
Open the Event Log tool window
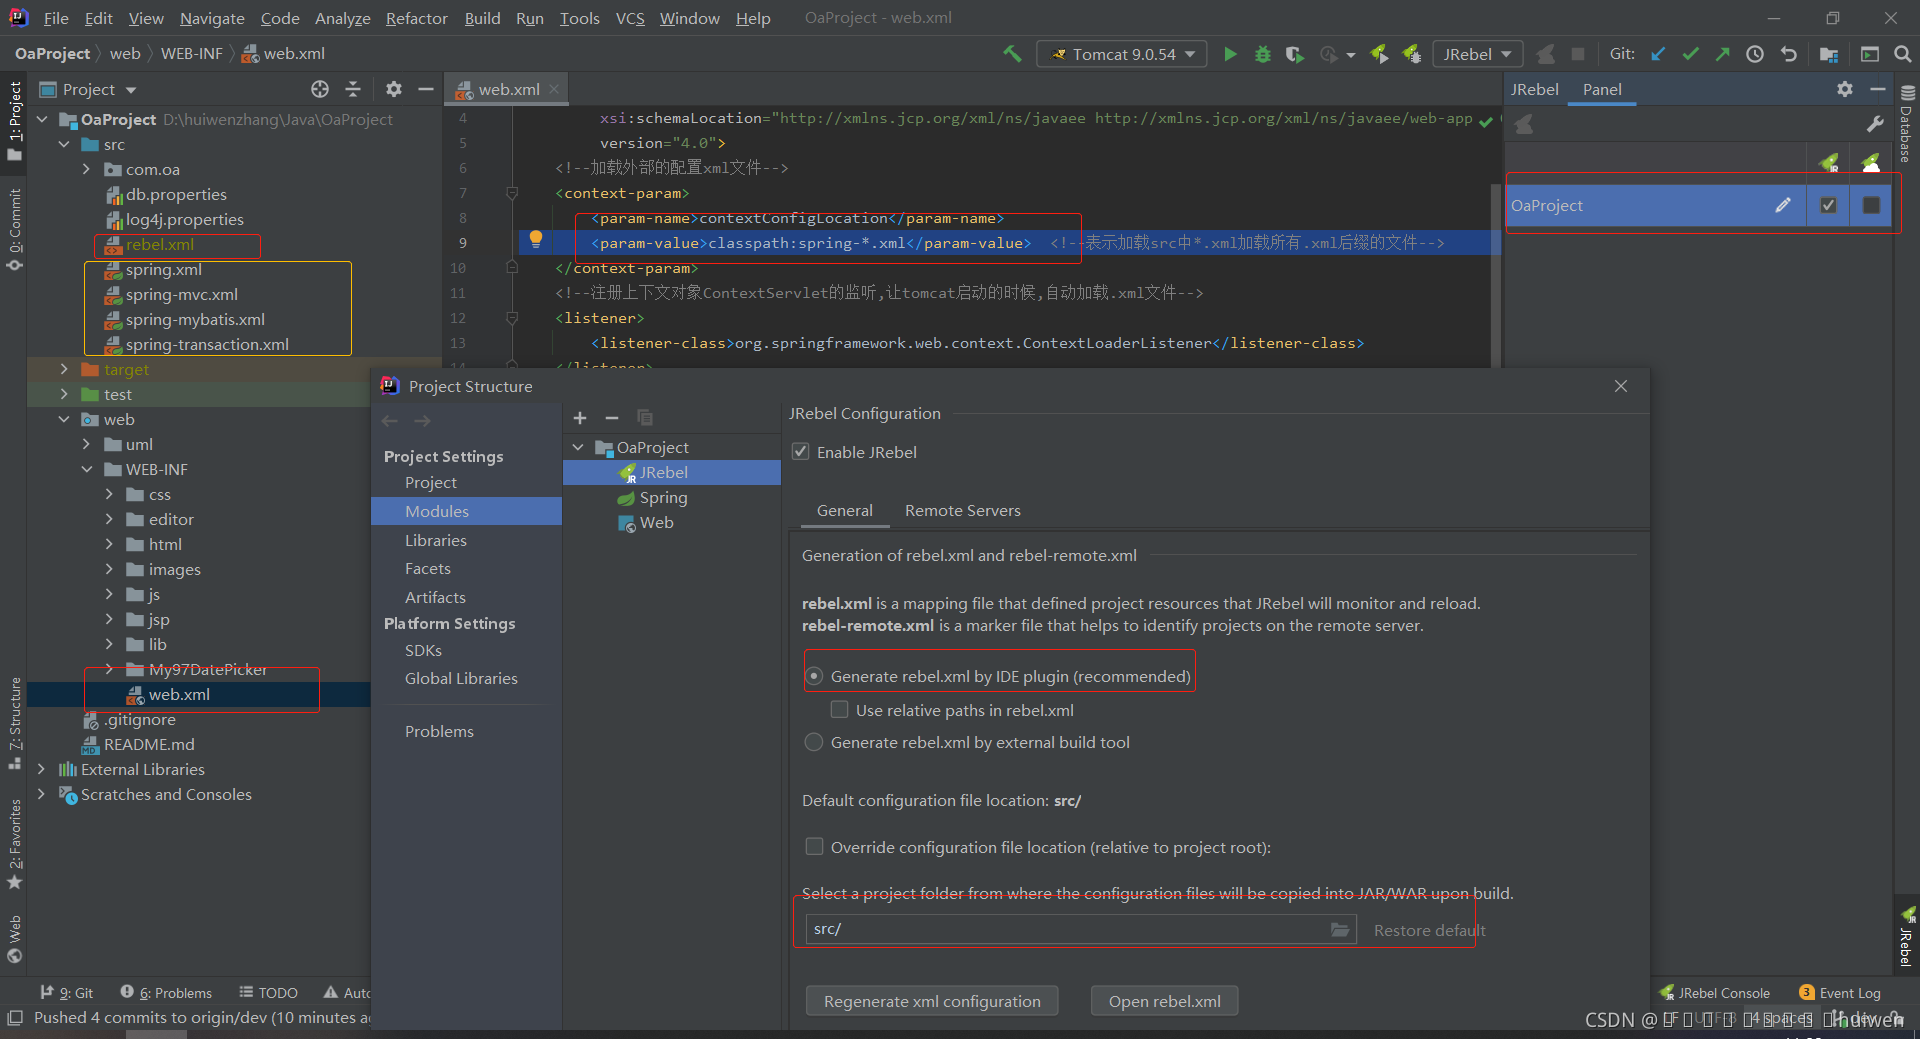click(1840, 993)
